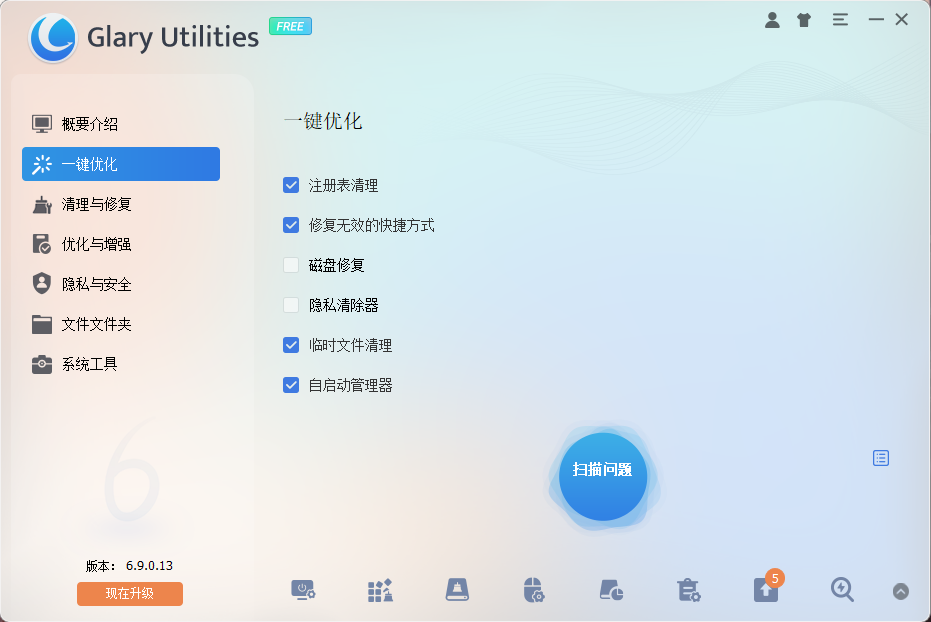931x622 pixels.
Task: Uncheck the 临时文件清理 checkbox
Action: [x=291, y=345]
